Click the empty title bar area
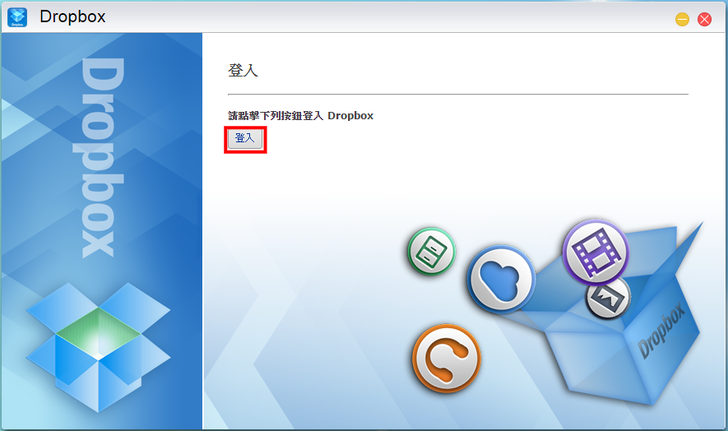This screenshot has width=728, height=431. coord(390,17)
